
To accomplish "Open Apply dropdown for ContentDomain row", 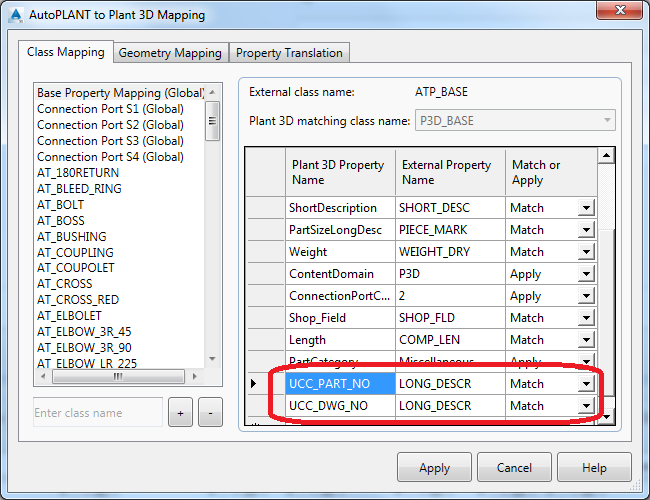I will [x=586, y=274].
